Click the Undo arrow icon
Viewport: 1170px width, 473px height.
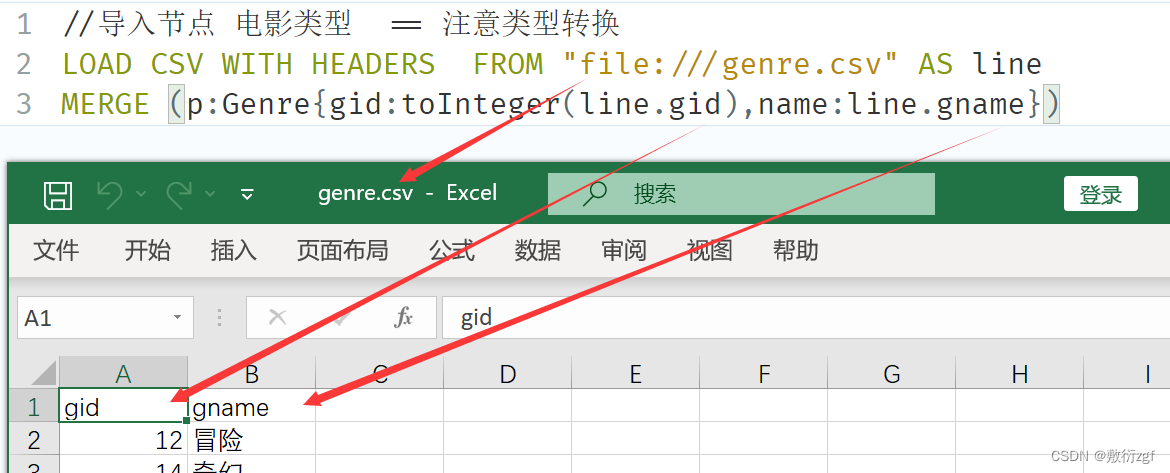[x=110, y=195]
